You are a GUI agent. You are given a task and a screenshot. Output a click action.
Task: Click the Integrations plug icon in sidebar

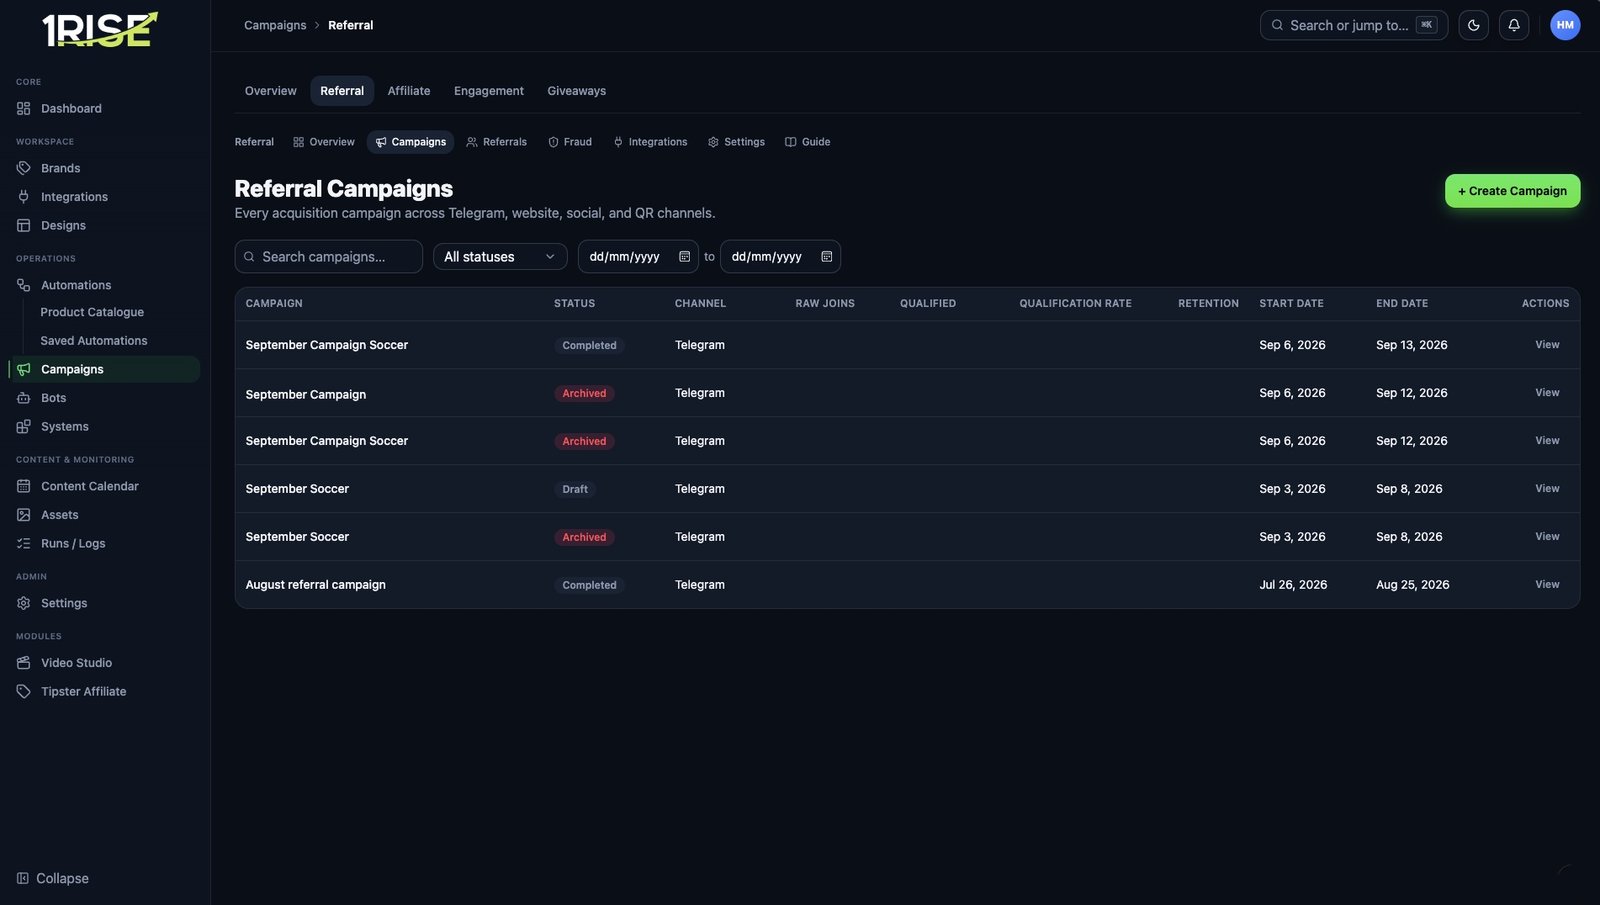click(x=24, y=197)
